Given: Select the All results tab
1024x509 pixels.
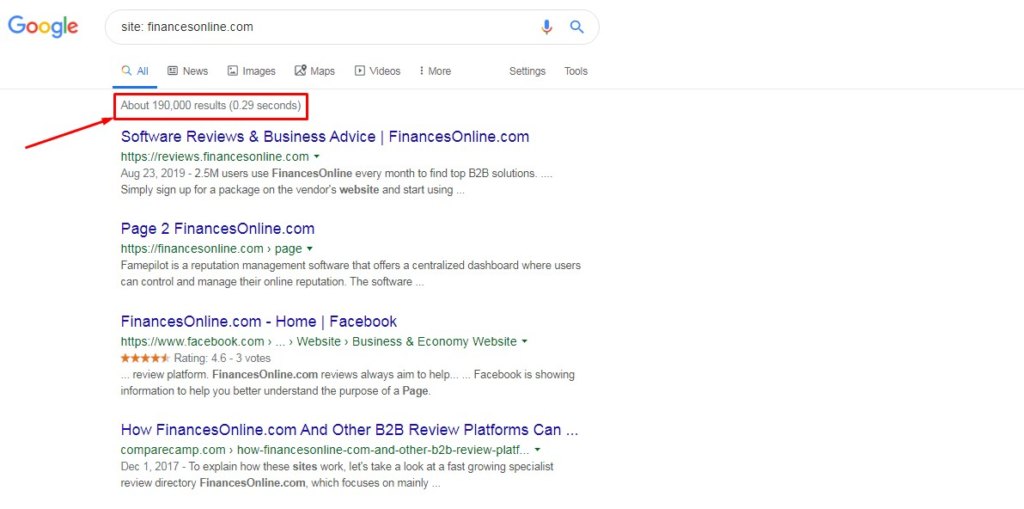Looking at the screenshot, I should tap(135, 71).
